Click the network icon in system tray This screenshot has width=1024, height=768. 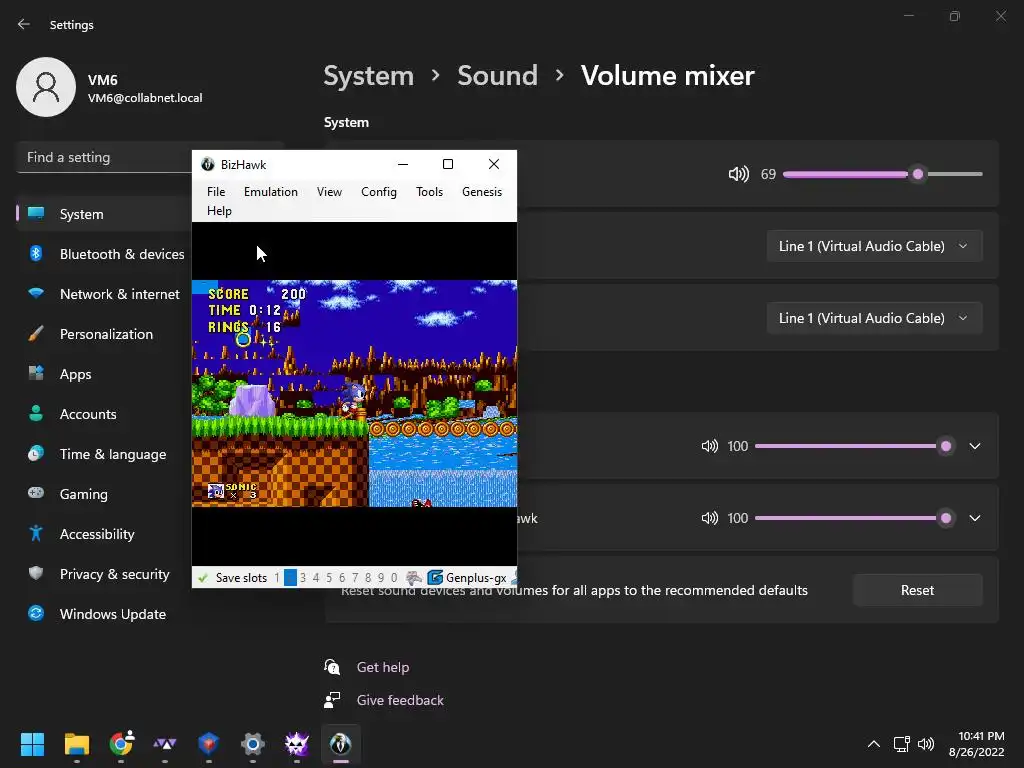901,744
